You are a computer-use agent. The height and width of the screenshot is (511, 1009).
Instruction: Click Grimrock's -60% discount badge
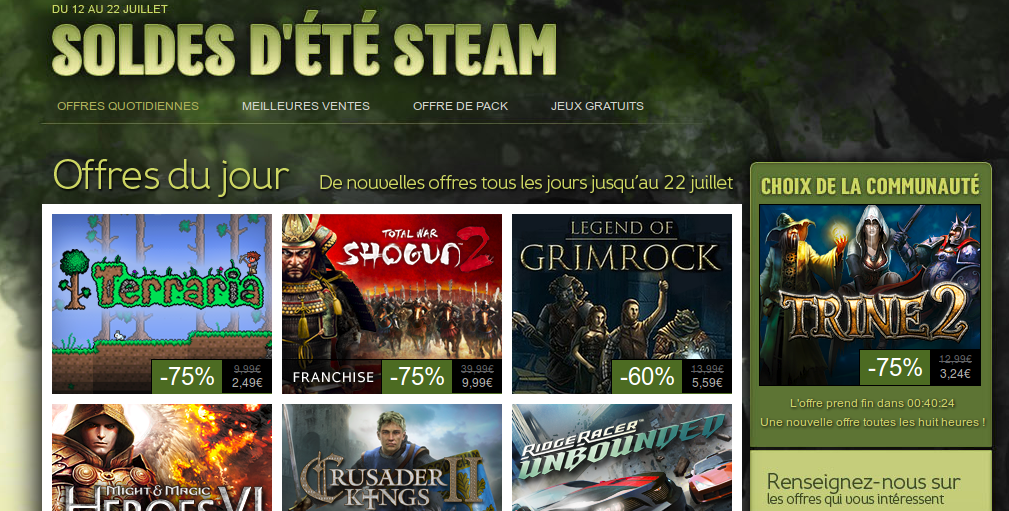(x=647, y=376)
